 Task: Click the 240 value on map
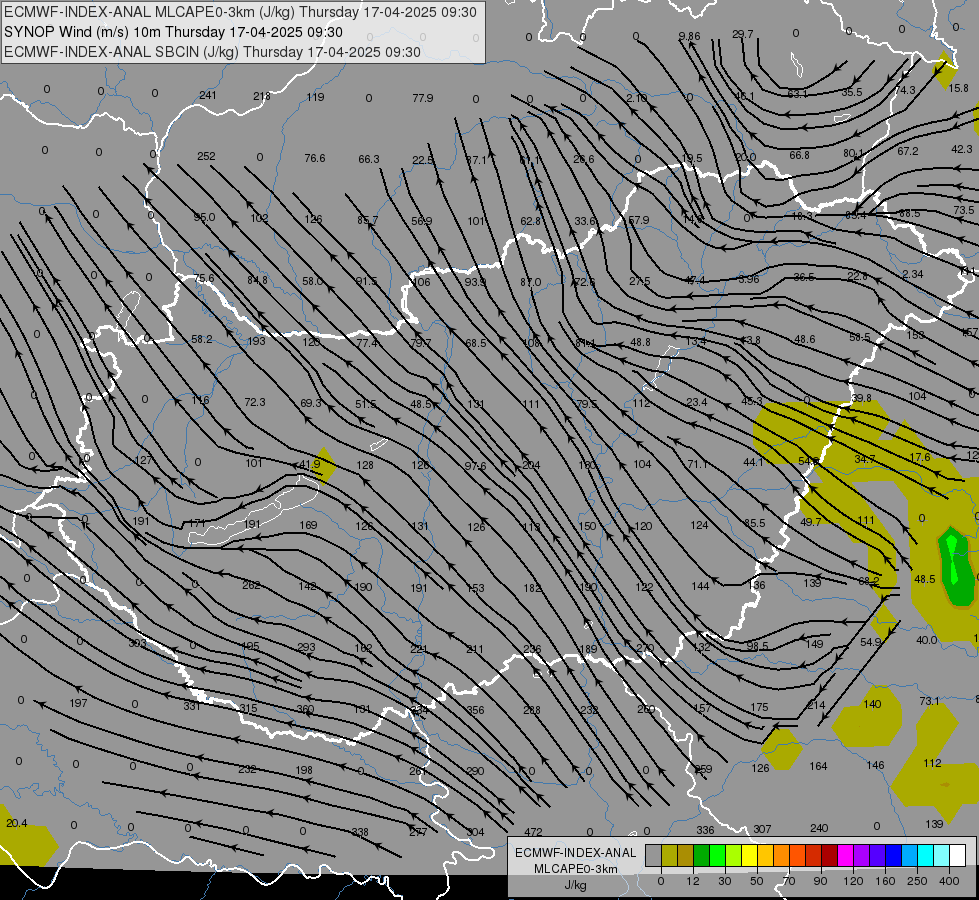(819, 828)
